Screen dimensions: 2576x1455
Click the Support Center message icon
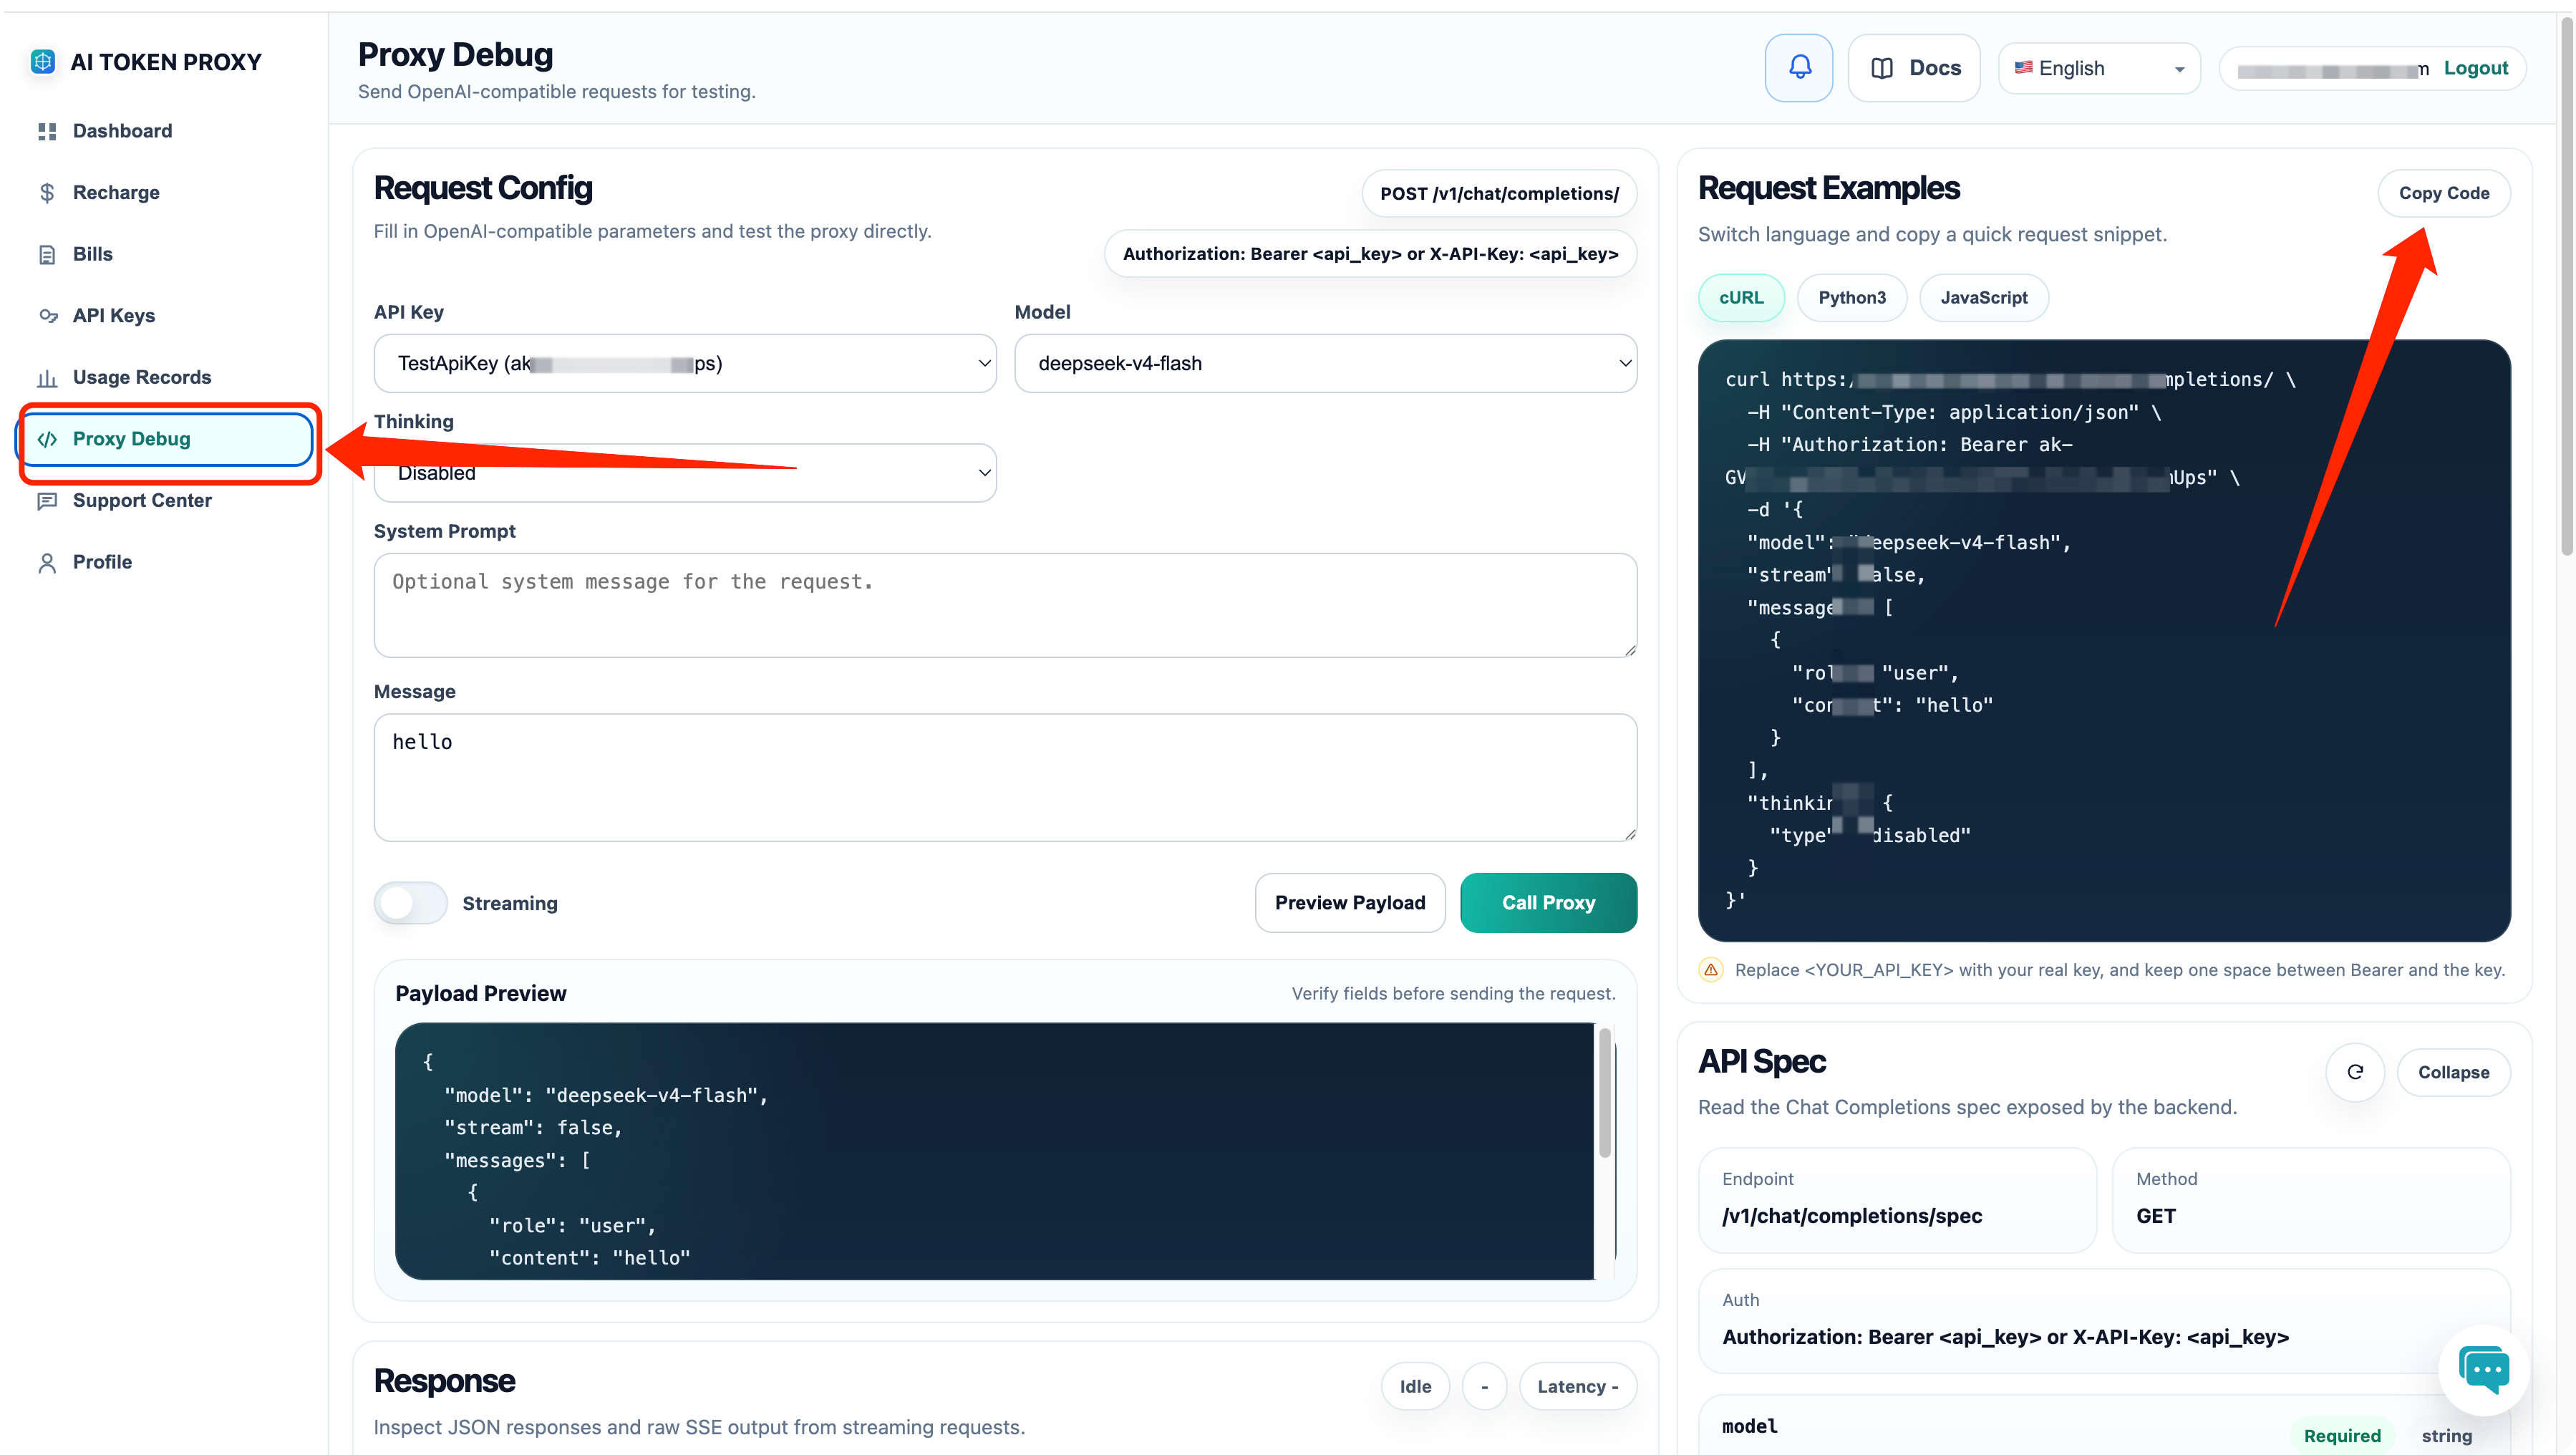47,500
